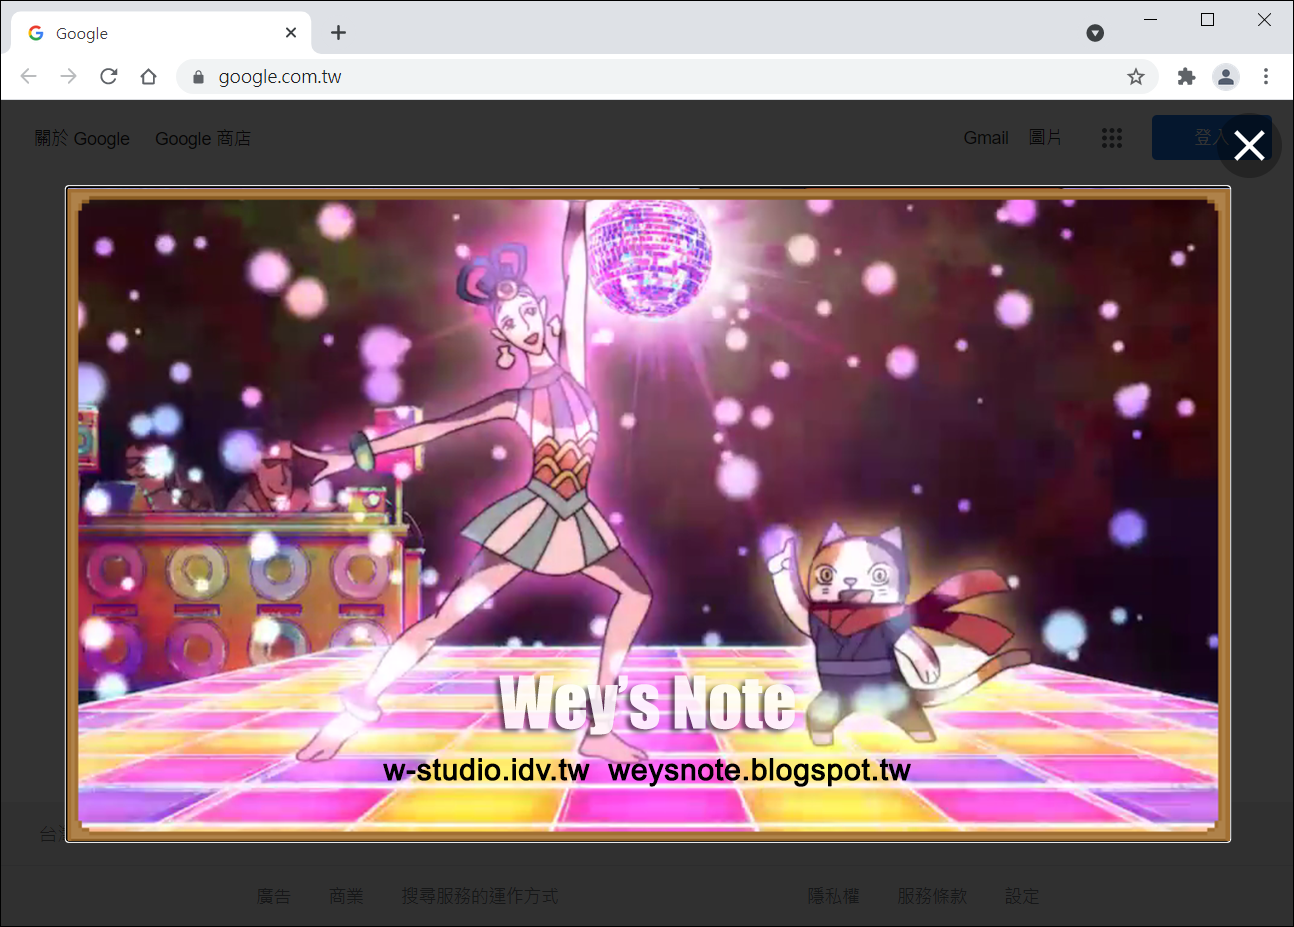View site security lock information
This screenshot has height=927, width=1294.
click(x=198, y=77)
